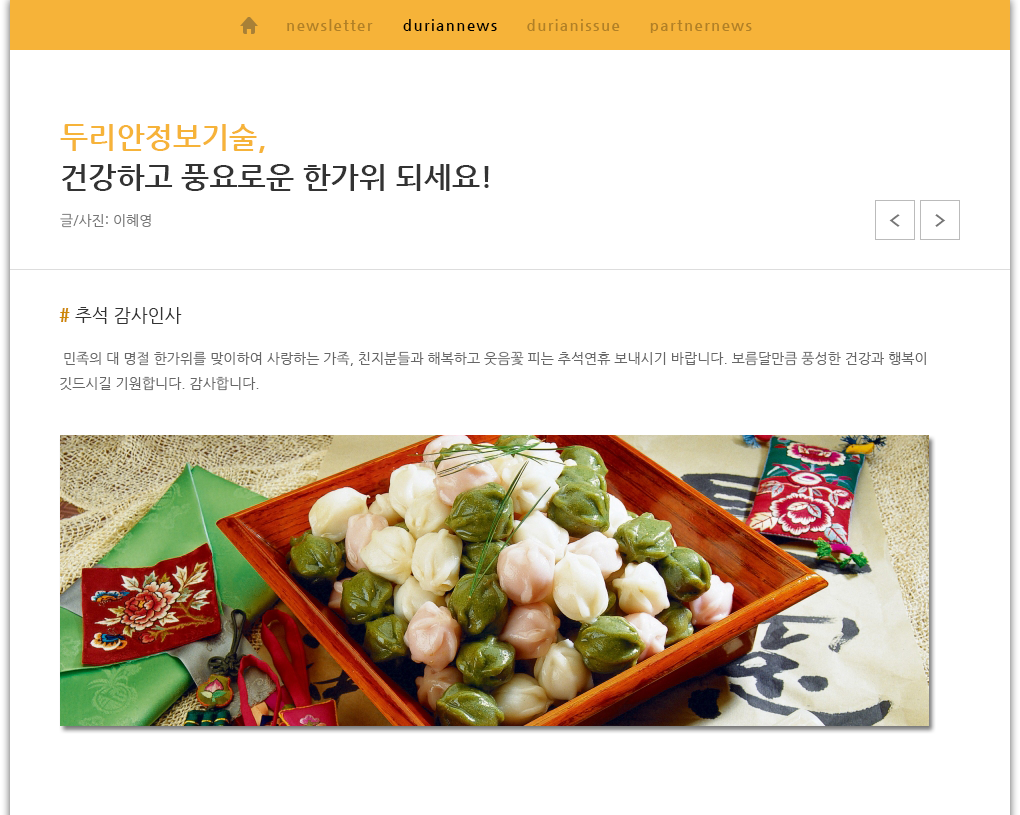This screenshot has width=1020, height=815.
Task: Select the 추석 감사인사 section heading
Action: [128, 315]
